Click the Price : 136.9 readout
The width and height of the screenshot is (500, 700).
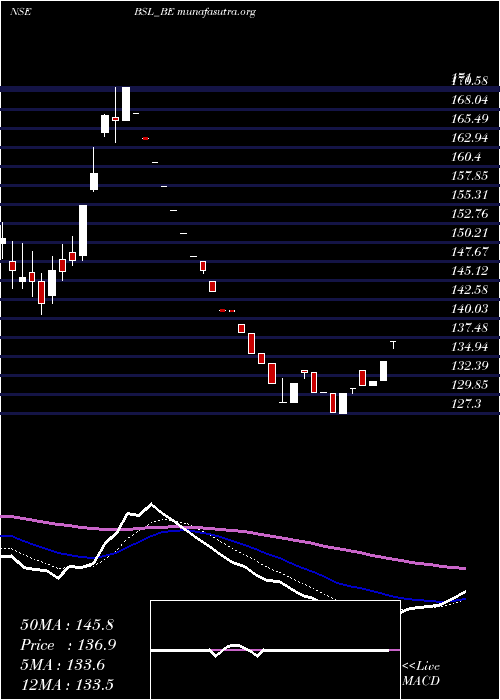pyautogui.click(x=68, y=645)
